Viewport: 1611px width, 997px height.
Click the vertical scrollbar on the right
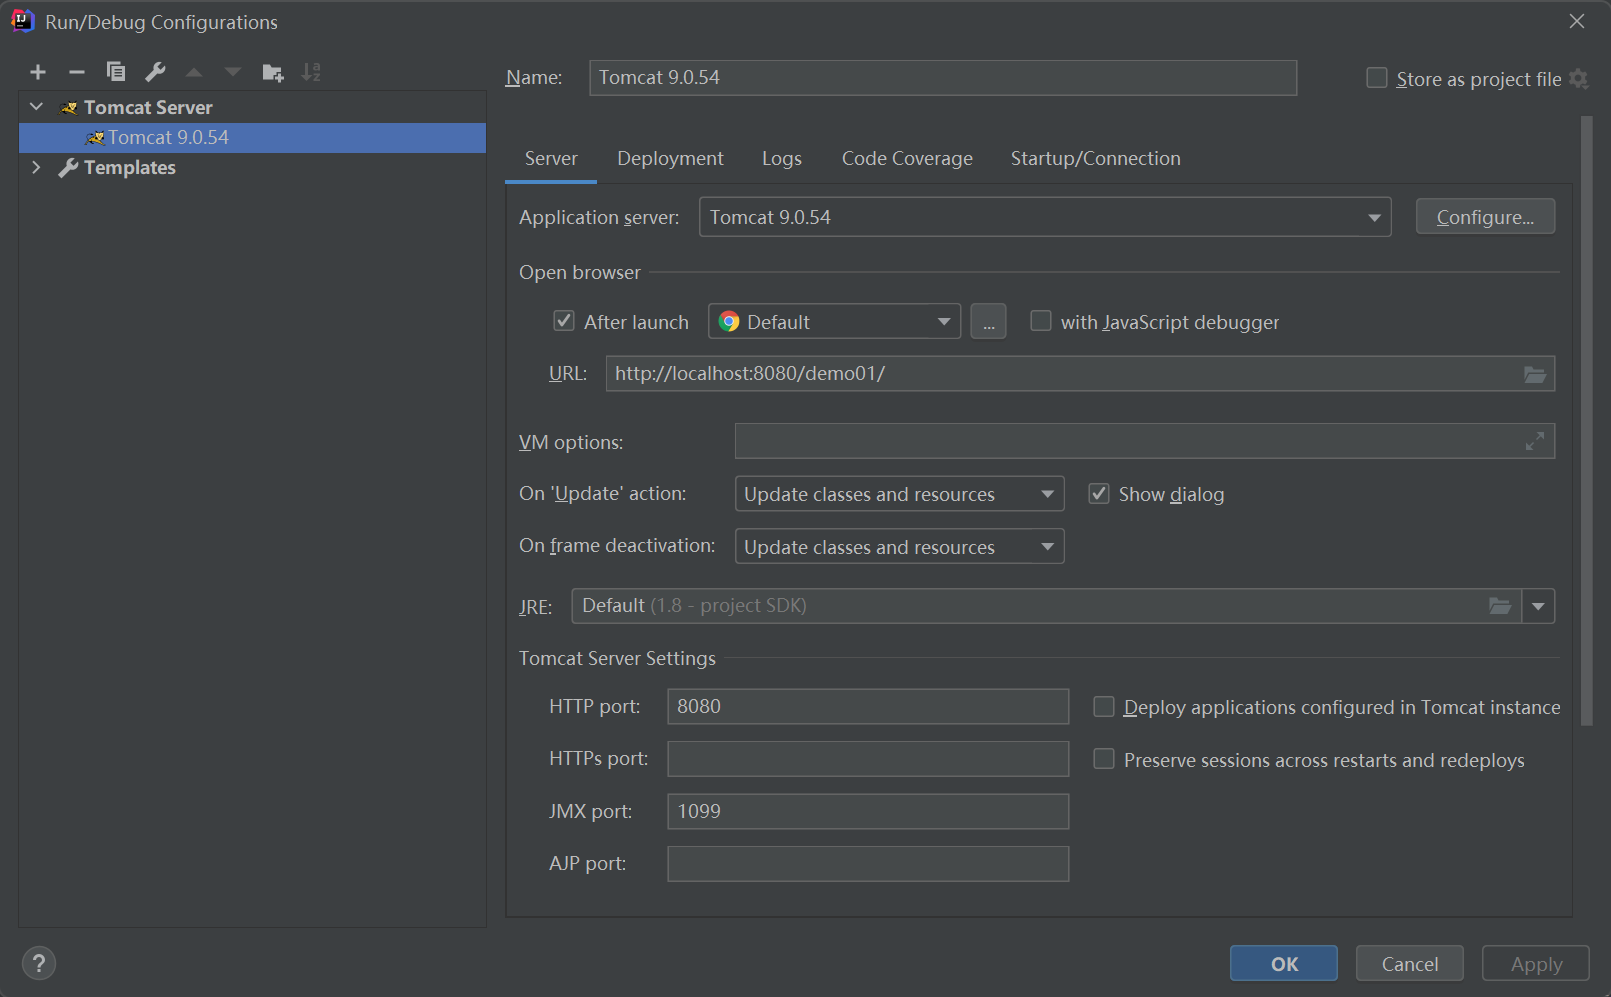[x=1586, y=420]
